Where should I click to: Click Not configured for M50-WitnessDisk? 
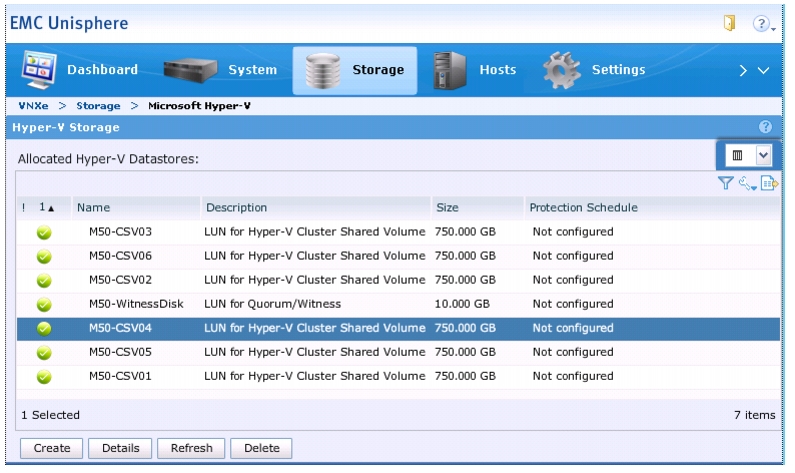tap(573, 304)
